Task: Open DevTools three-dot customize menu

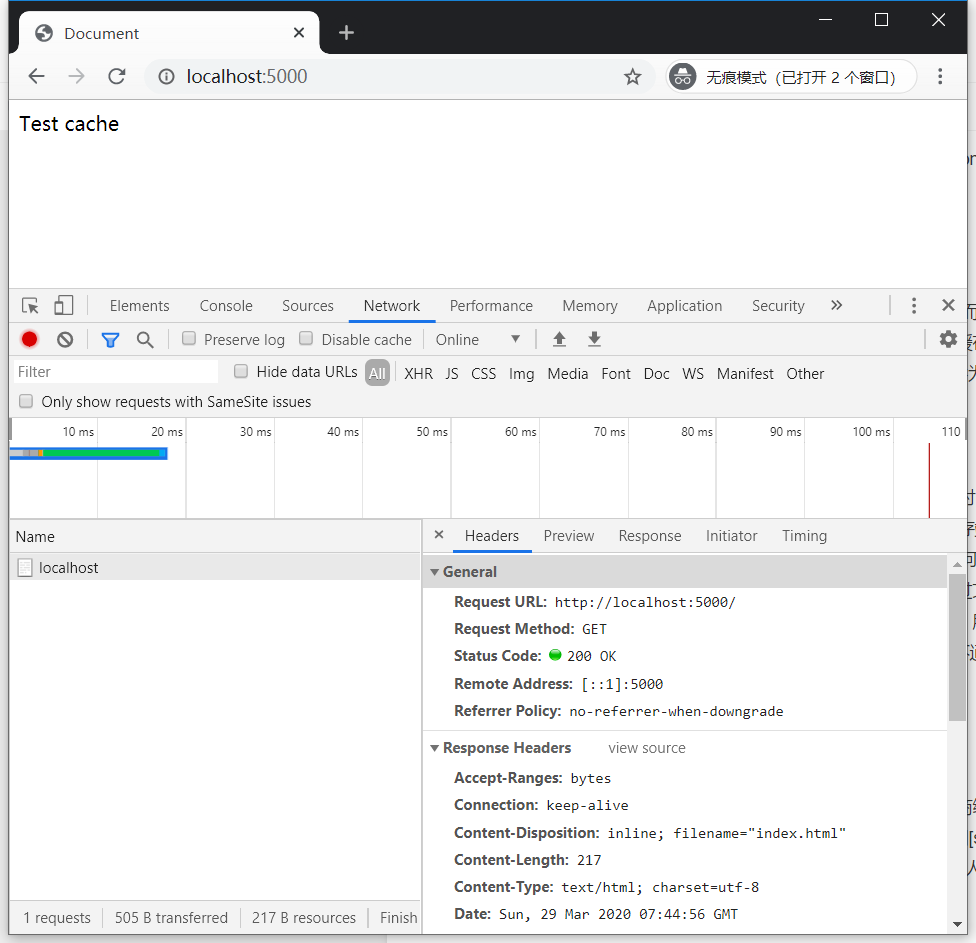Action: tap(914, 306)
